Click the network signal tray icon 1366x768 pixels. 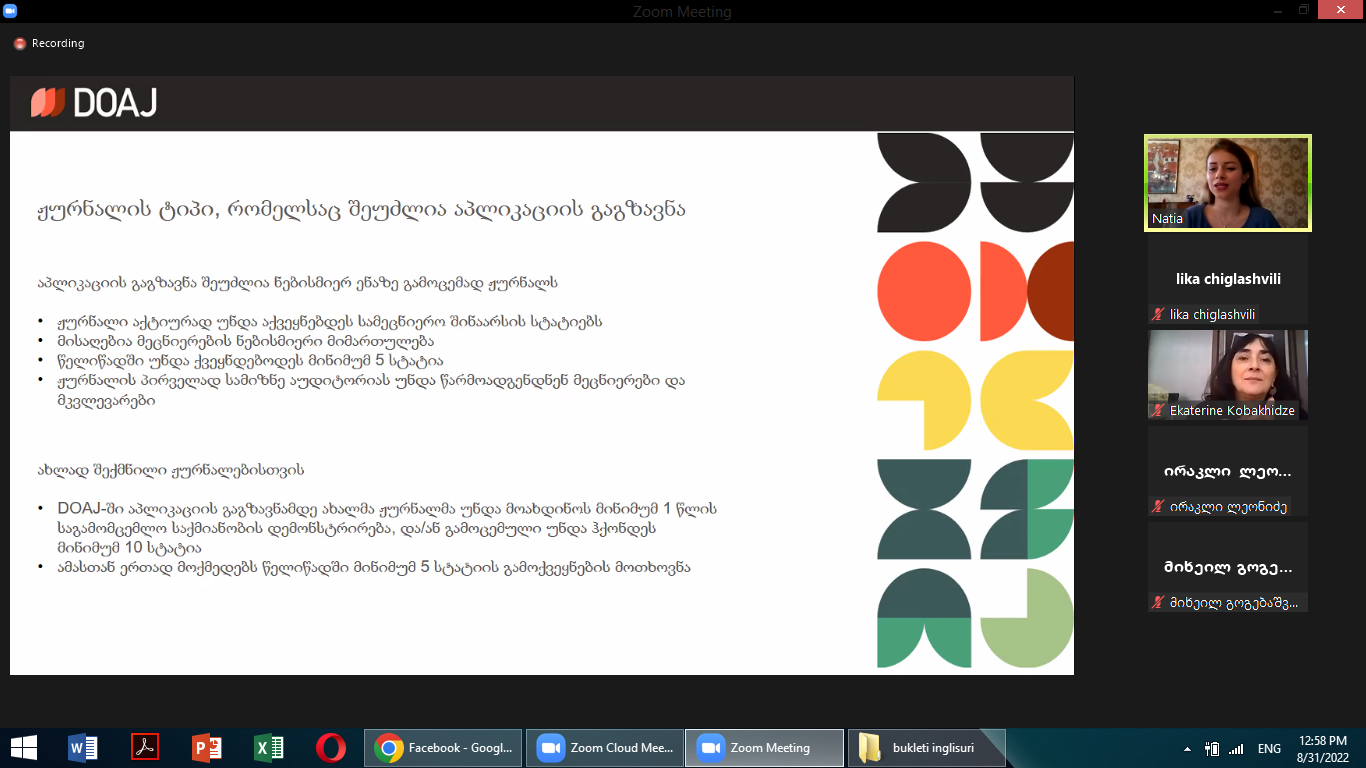pyautogui.click(x=1236, y=748)
